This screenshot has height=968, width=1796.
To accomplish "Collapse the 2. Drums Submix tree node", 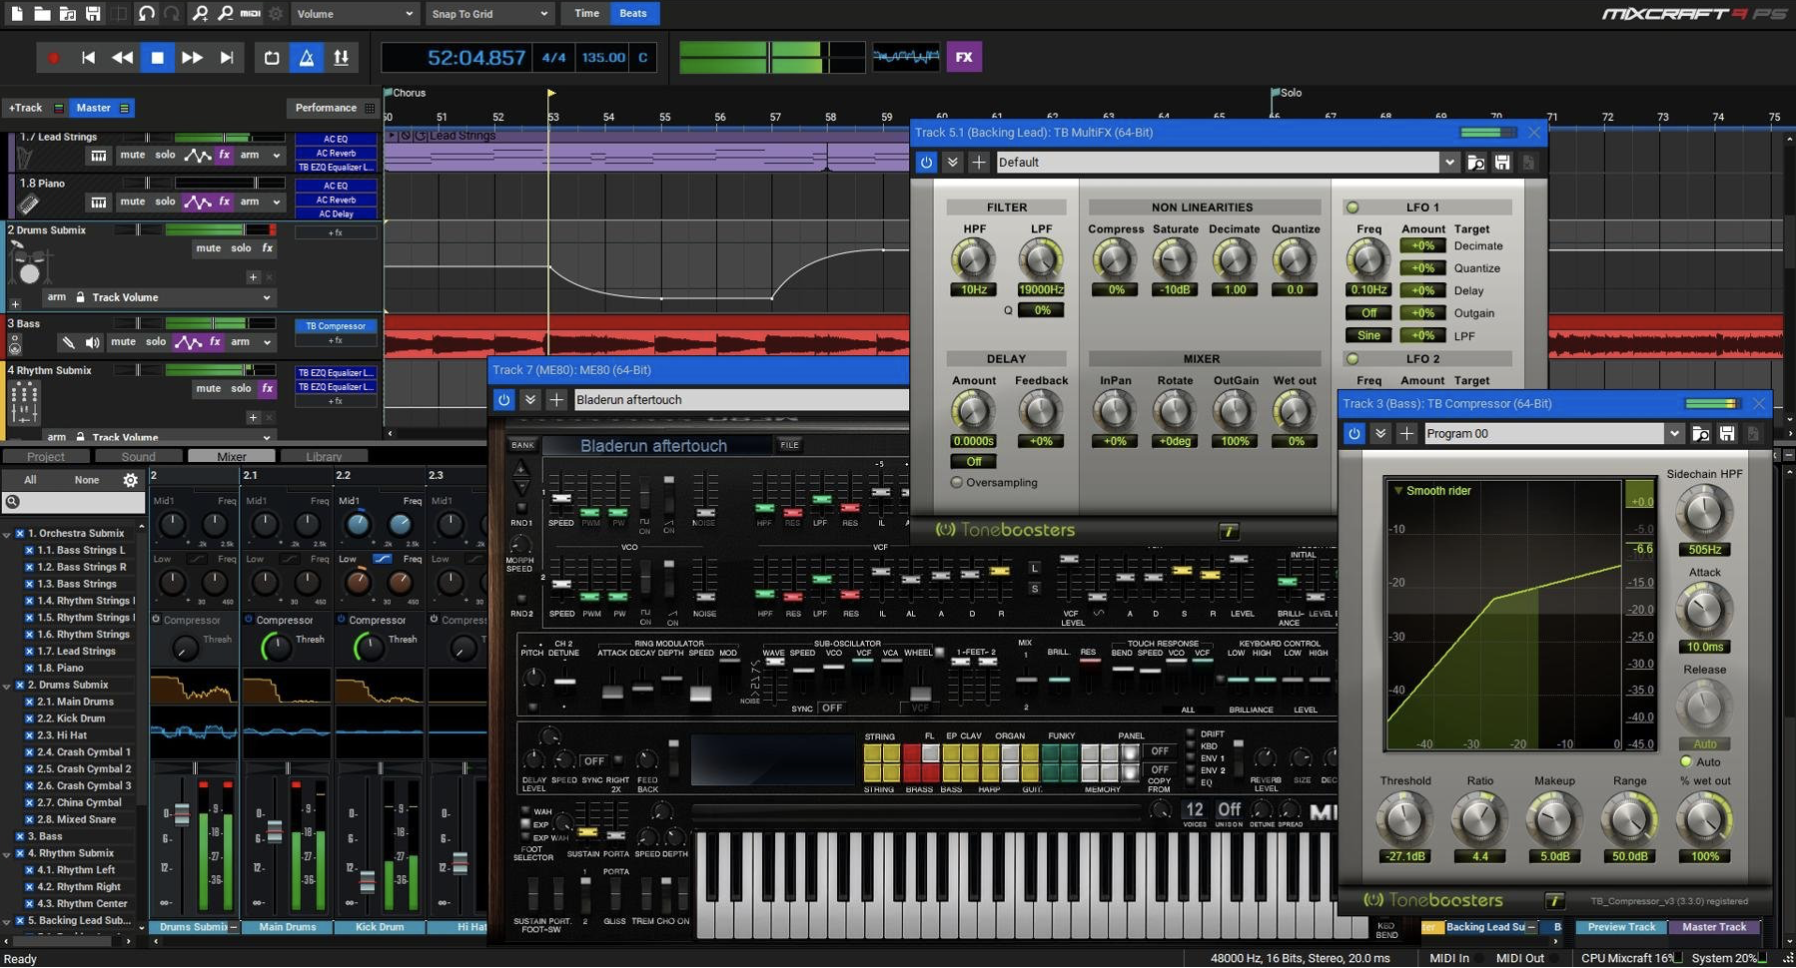I will pos(7,685).
